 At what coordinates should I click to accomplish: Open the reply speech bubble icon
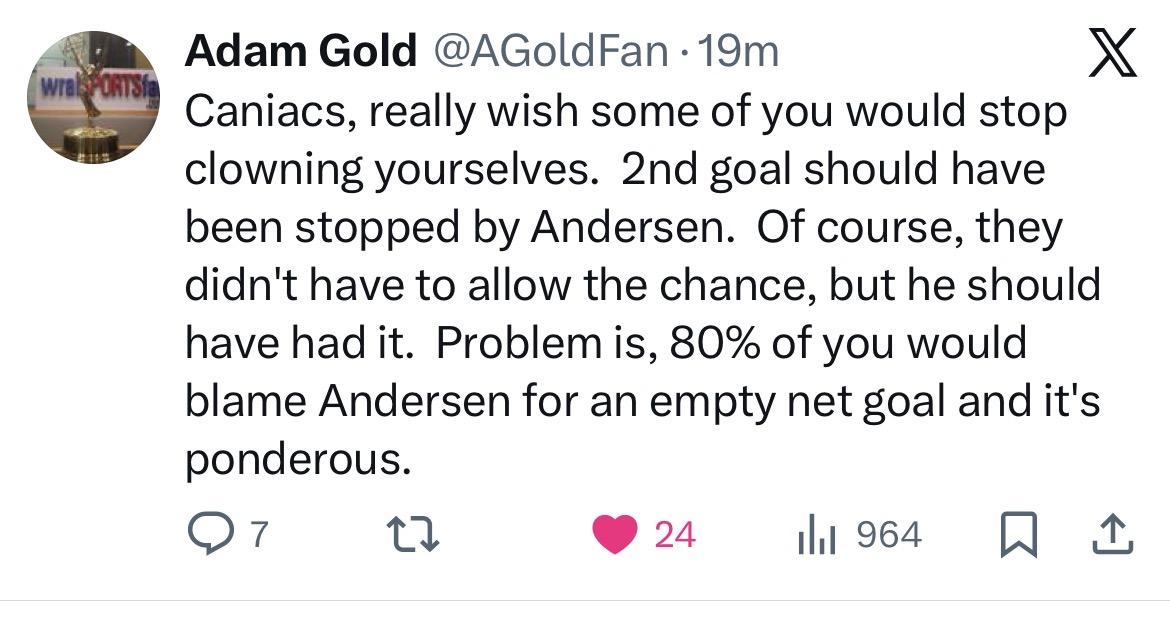click(208, 536)
